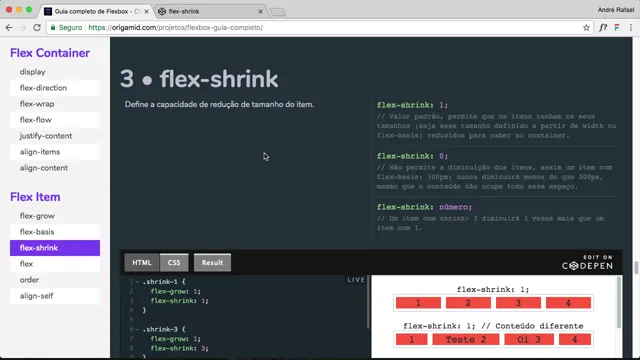Switch CodePen embed to HTML tab
This screenshot has height=360, width=640.
142,262
